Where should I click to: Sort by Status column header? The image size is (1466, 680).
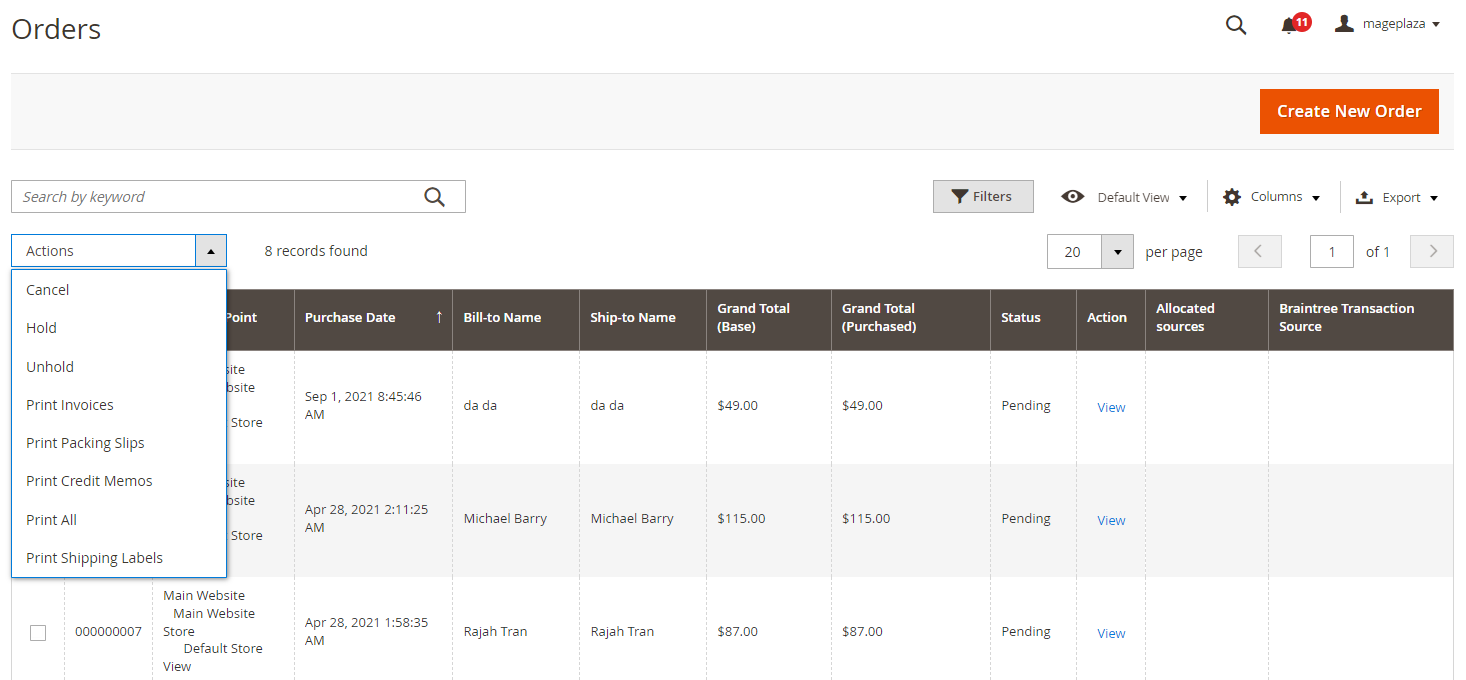click(1033, 318)
